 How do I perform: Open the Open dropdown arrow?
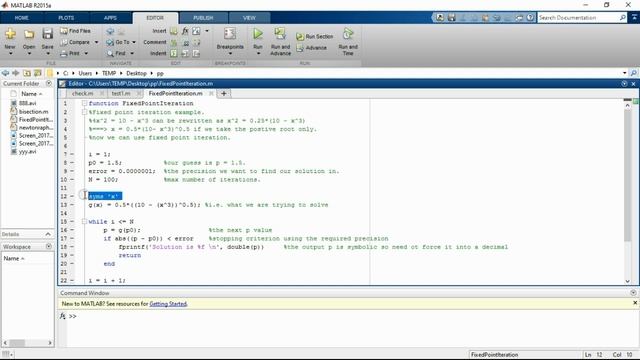pyautogui.click(x=29, y=53)
